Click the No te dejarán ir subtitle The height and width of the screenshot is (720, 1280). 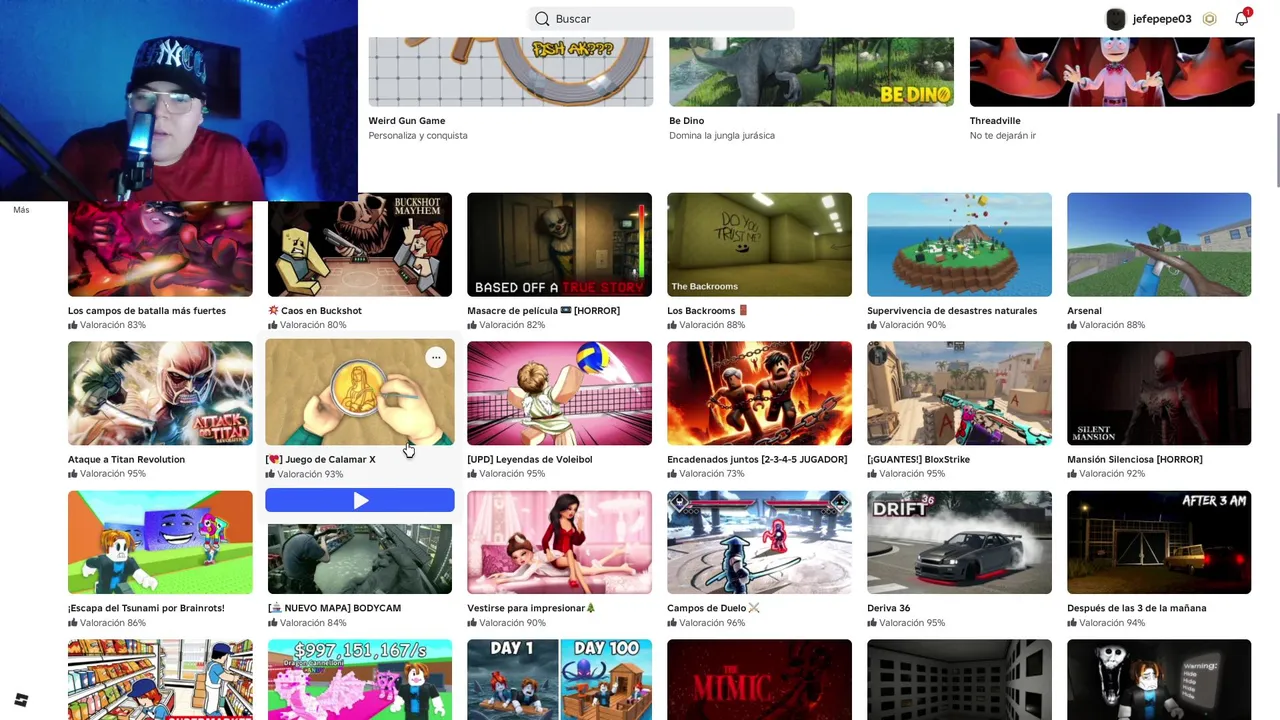coord(1002,136)
